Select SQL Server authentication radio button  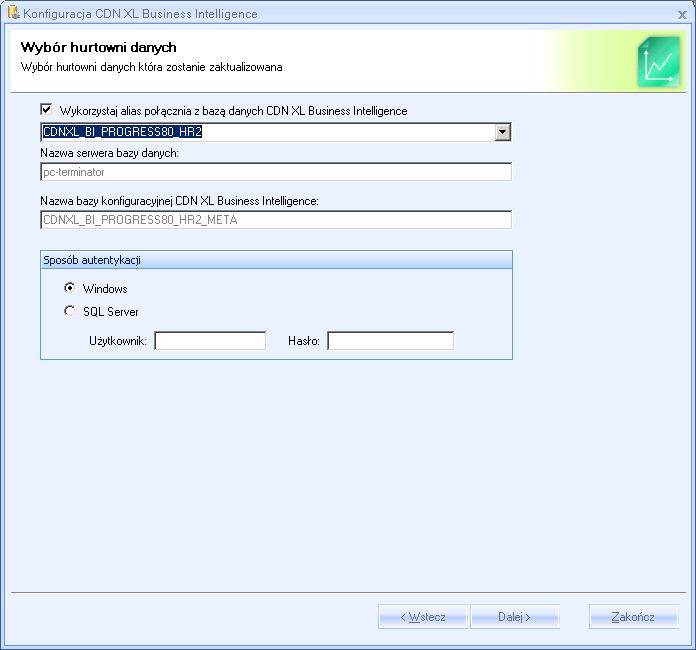point(69,311)
